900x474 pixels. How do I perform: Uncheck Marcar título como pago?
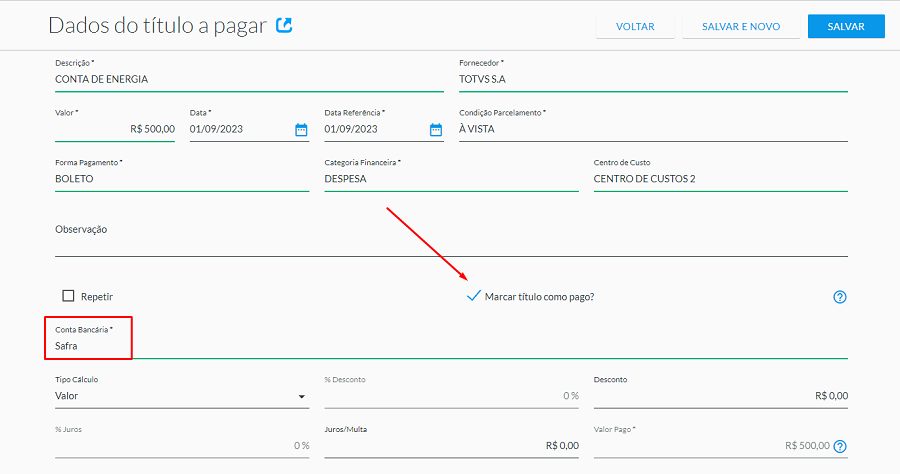click(x=474, y=296)
